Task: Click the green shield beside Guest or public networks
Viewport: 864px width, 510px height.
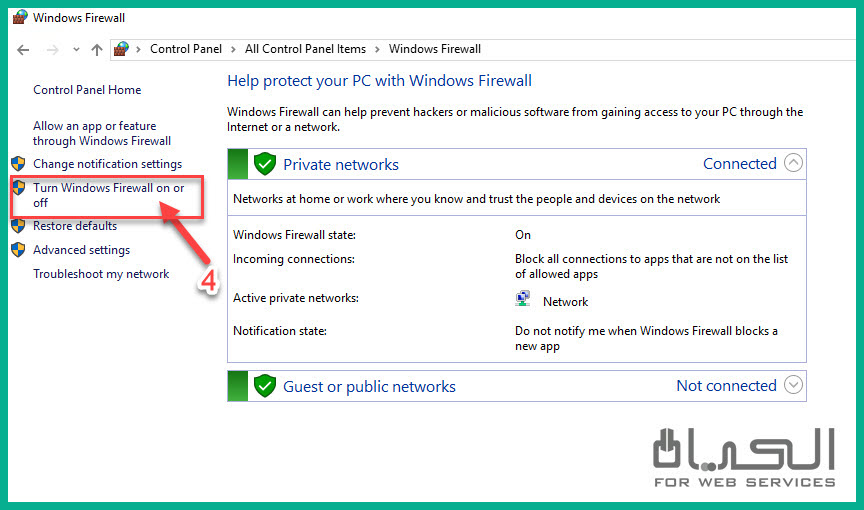Action: click(x=264, y=386)
